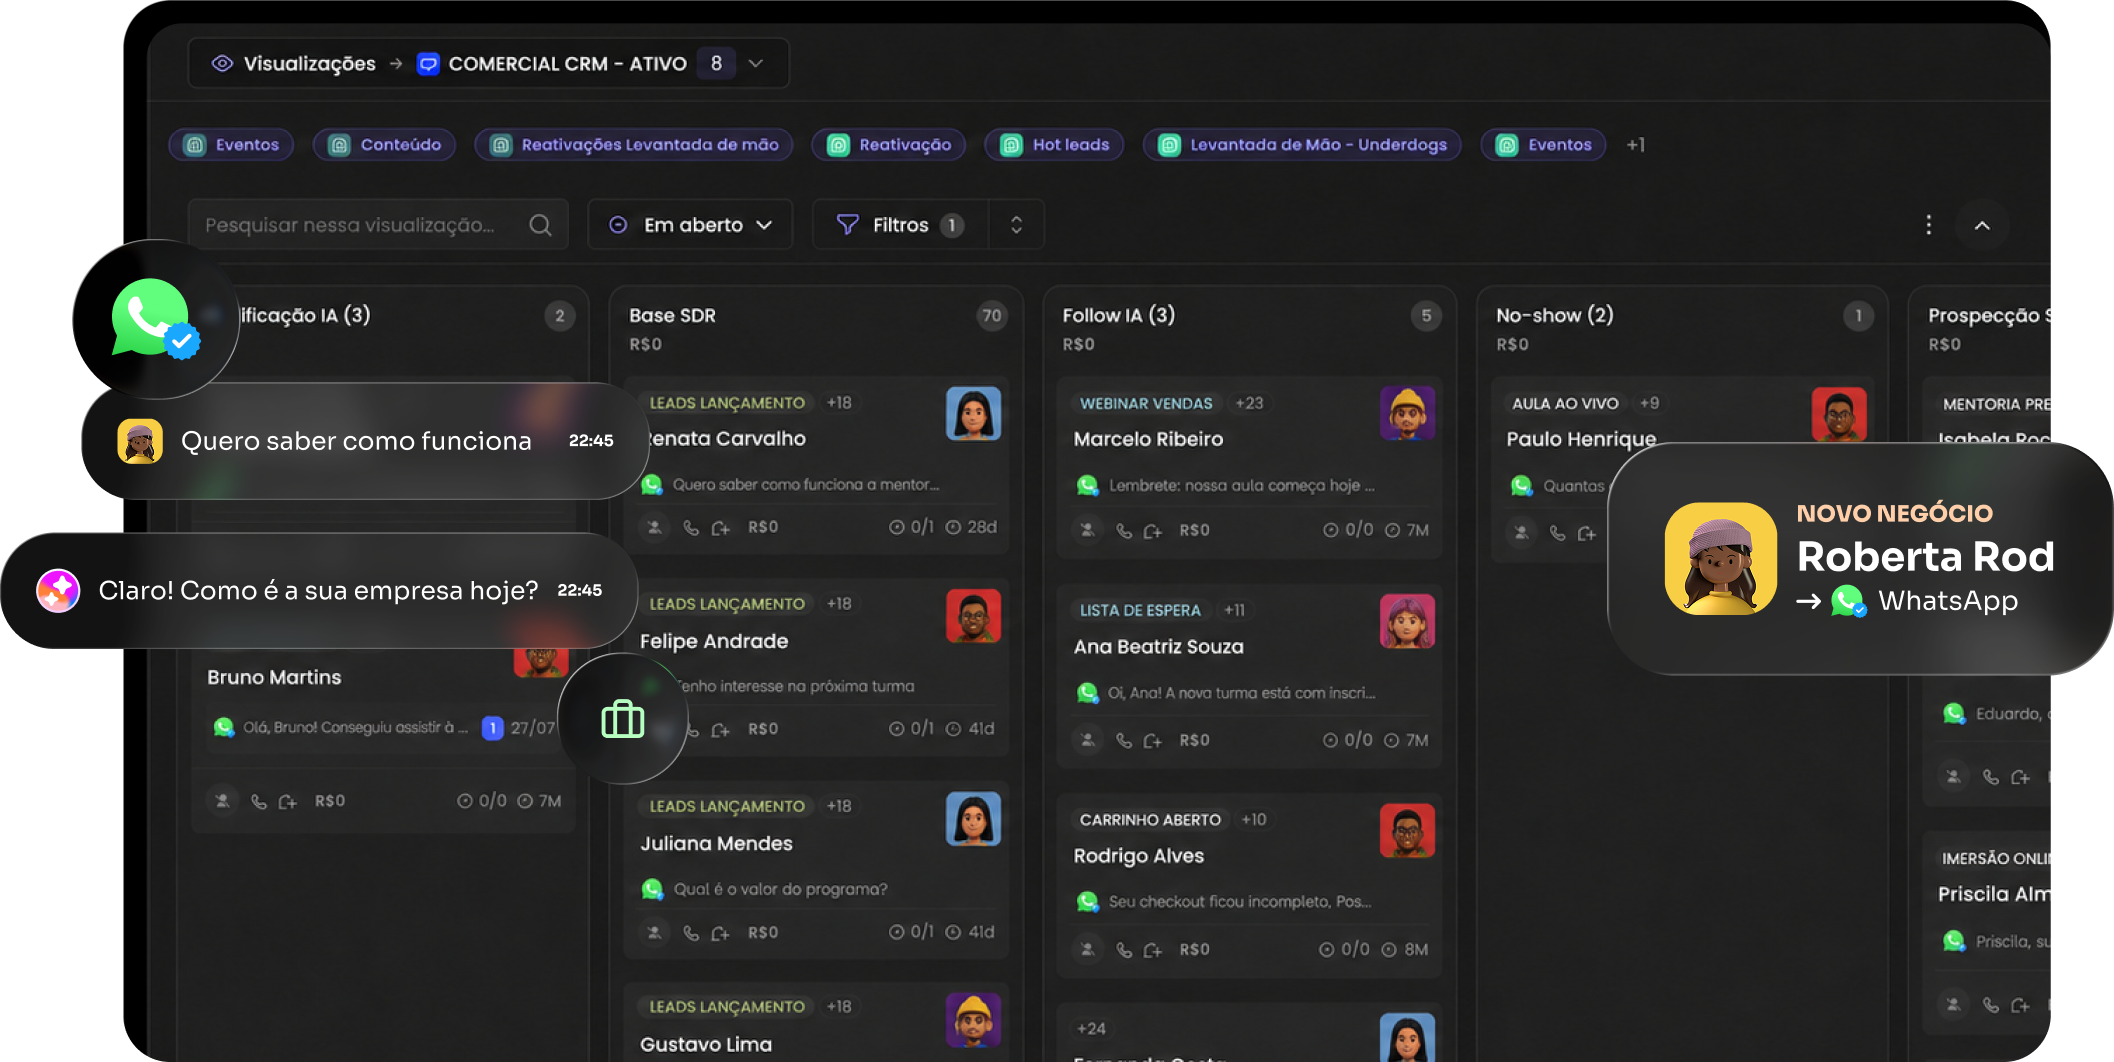Click the WhatsApp icon on Renata Carvalho card
This screenshot has width=2114, height=1062.
pyautogui.click(x=652, y=484)
